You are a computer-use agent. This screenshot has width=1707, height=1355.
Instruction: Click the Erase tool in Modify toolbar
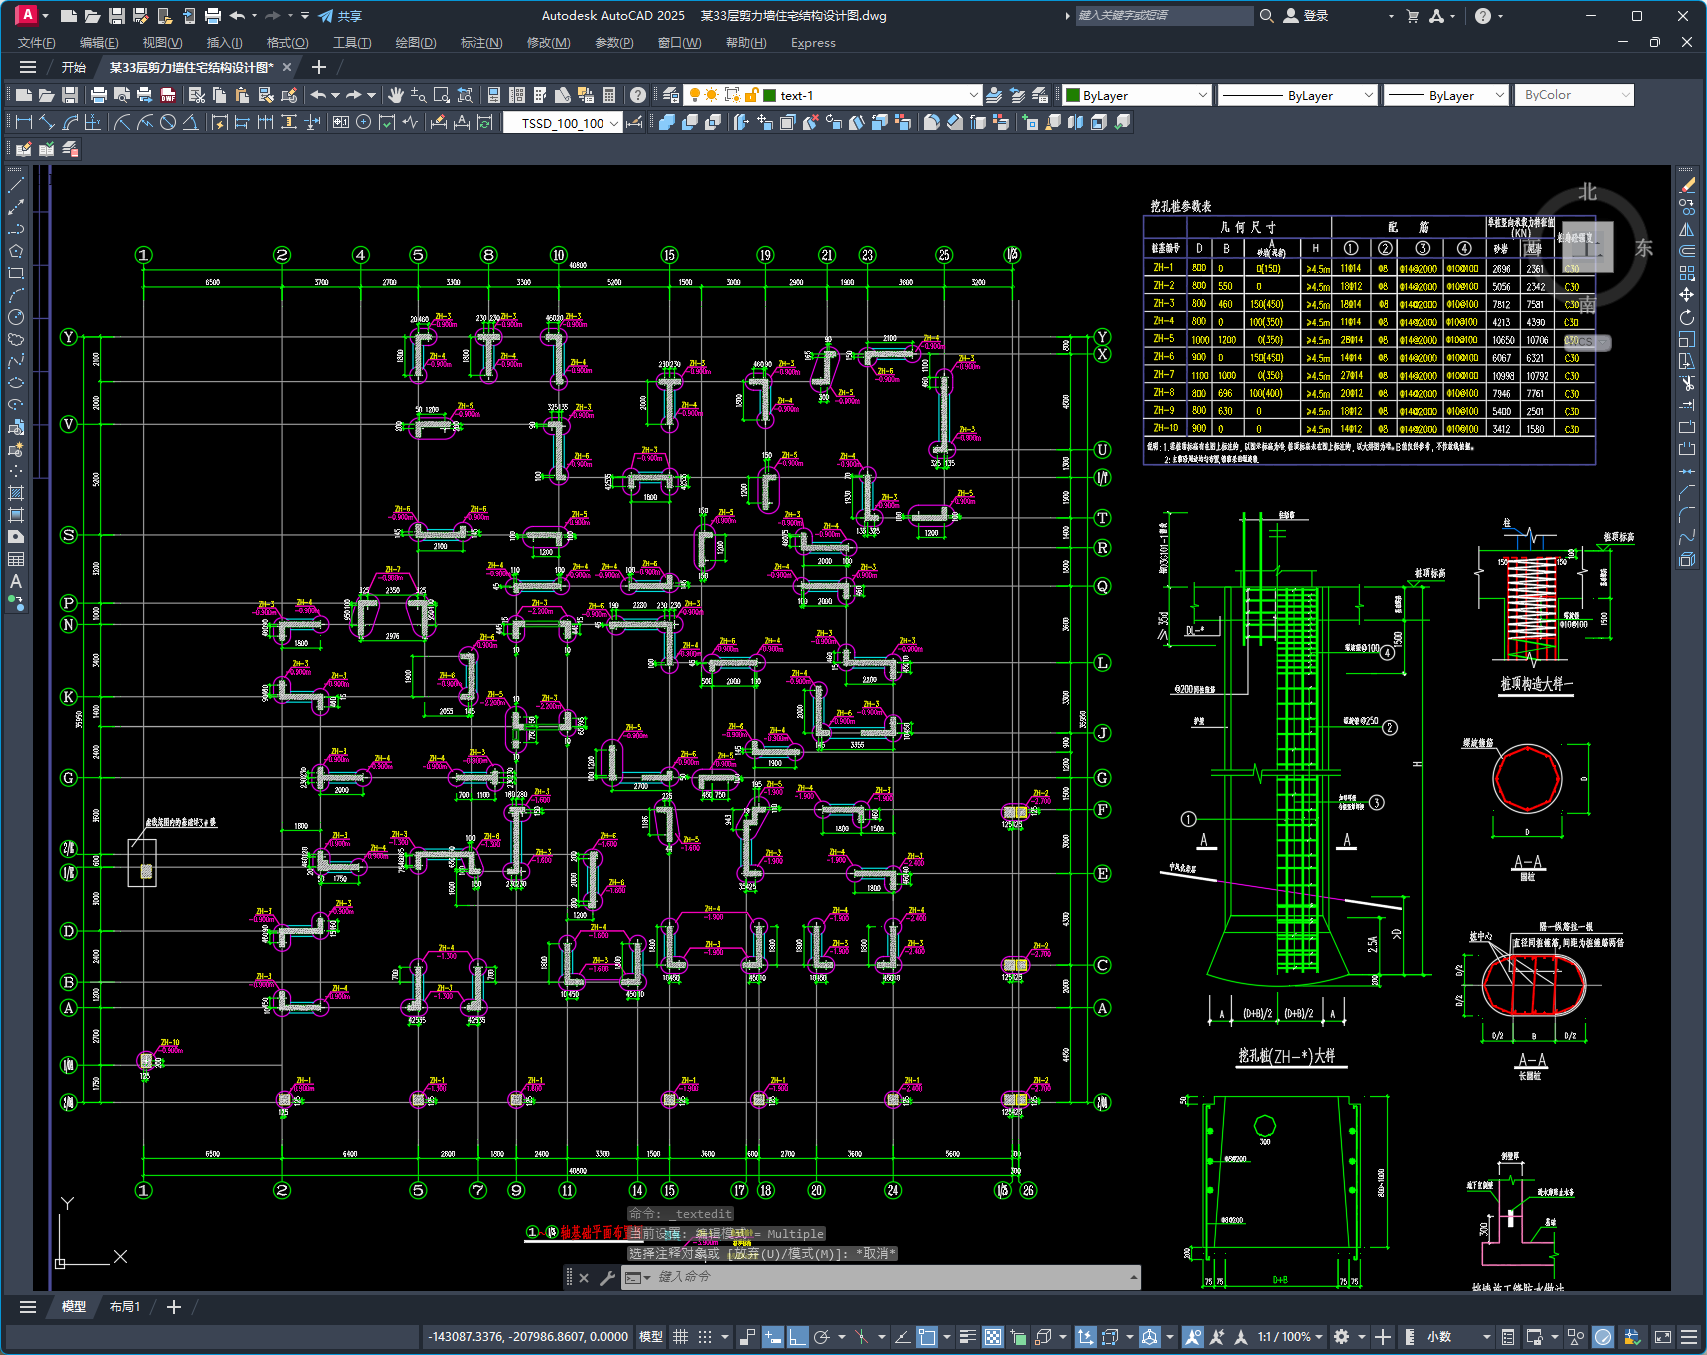[1687, 185]
